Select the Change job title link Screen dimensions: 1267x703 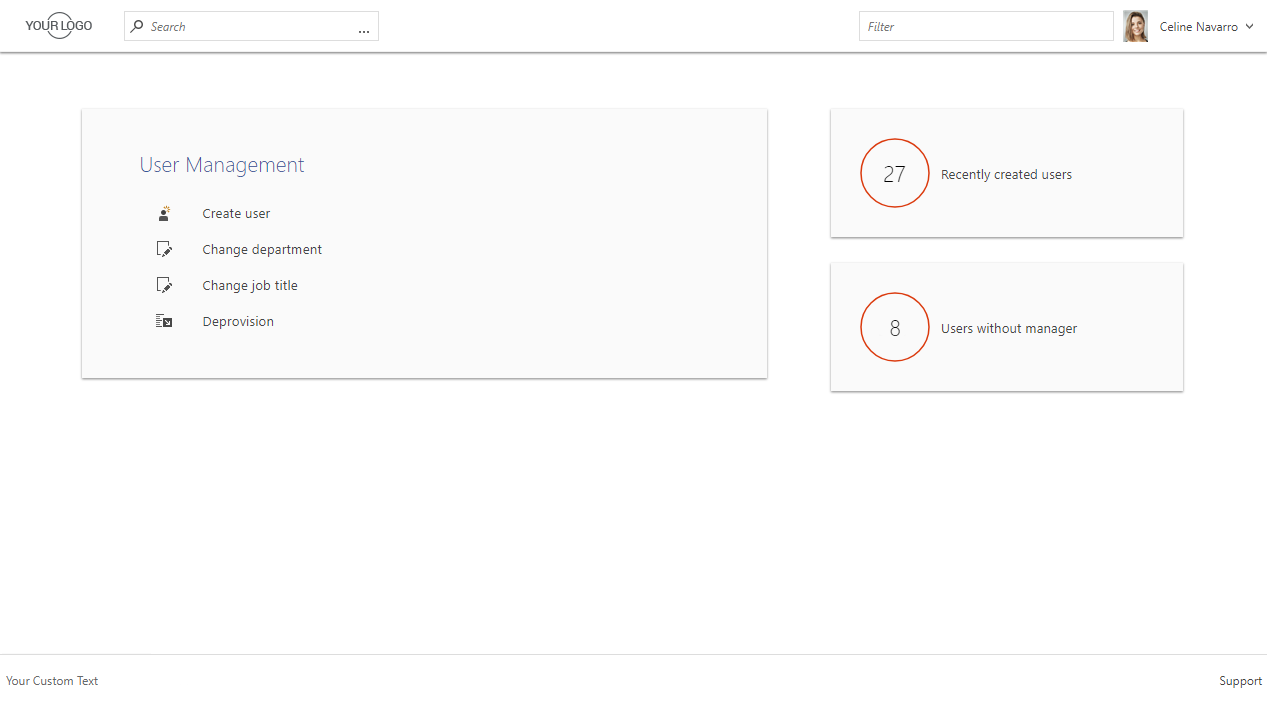250,285
